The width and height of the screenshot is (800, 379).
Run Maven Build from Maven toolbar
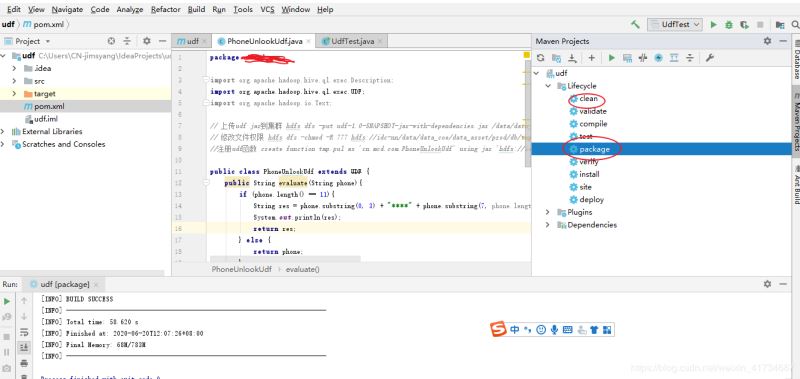(611, 58)
